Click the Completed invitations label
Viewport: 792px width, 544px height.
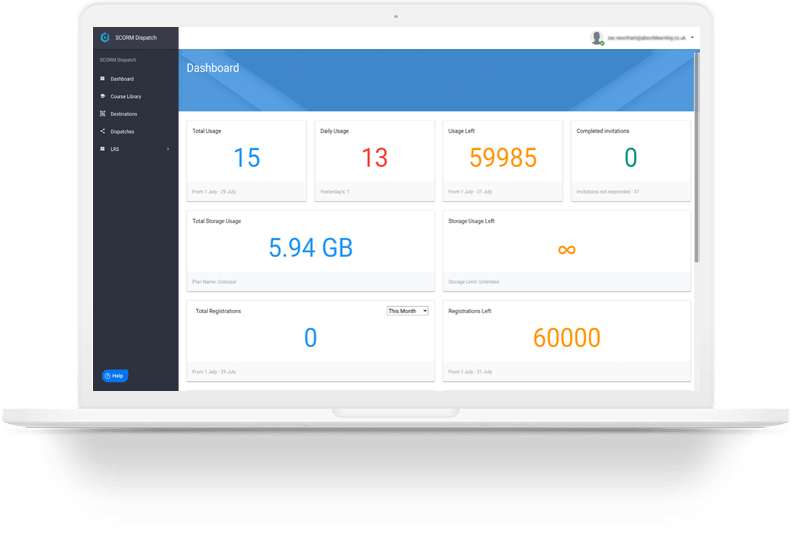[x=603, y=131]
